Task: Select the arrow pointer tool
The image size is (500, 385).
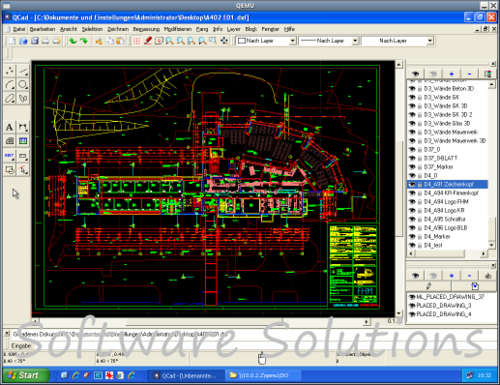Action: pos(16,193)
